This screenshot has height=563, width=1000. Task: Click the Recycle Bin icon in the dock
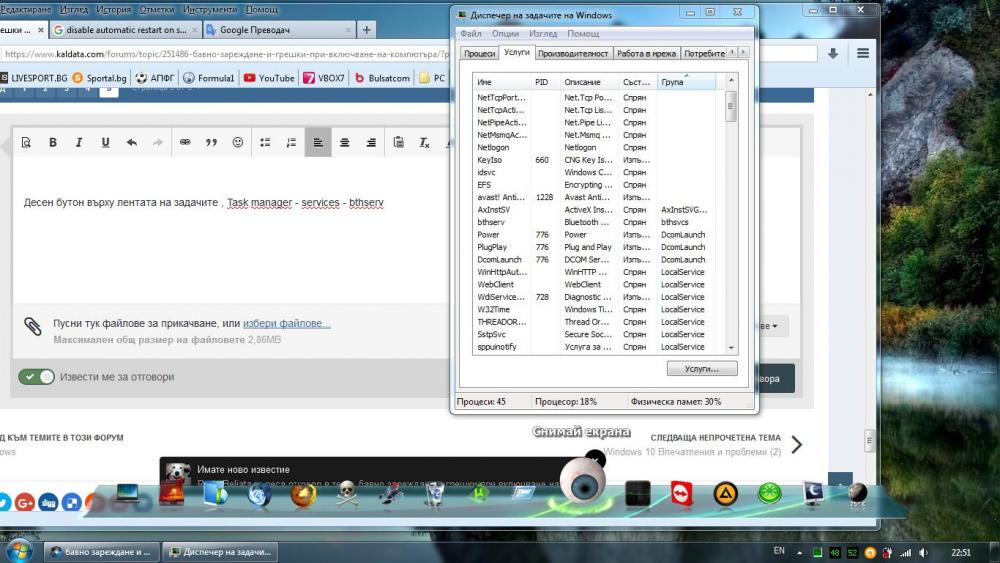coord(434,494)
